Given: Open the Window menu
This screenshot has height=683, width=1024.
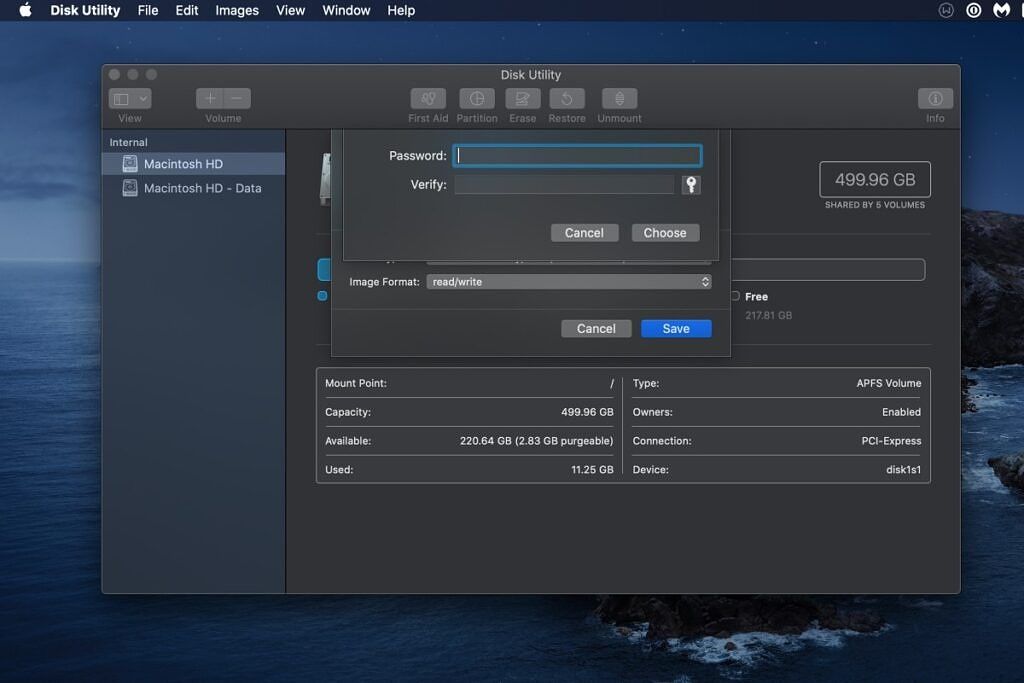Looking at the screenshot, I should point(345,10).
